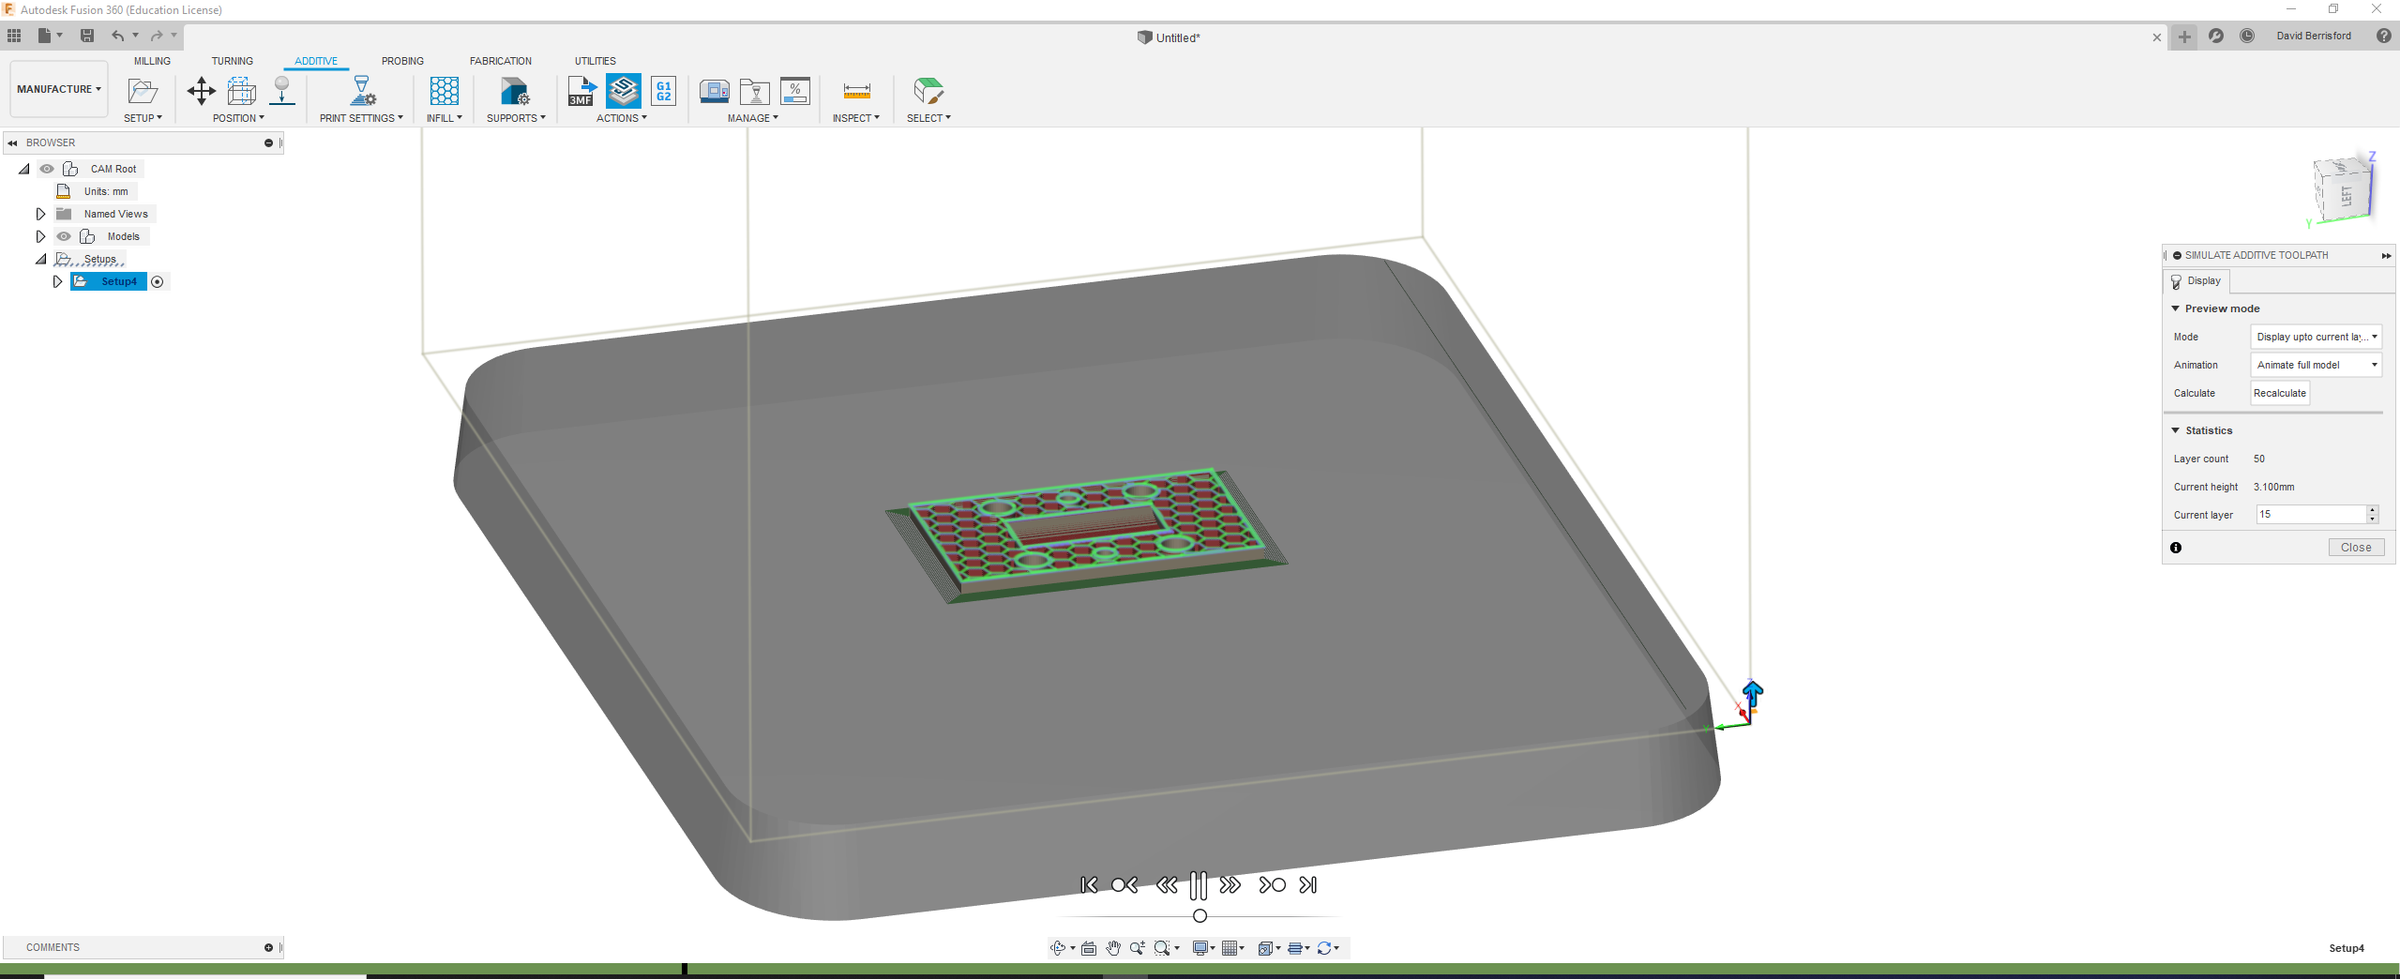Select the Infill honeycomb icon
The width and height of the screenshot is (2400, 979).
pyautogui.click(x=444, y=91)
